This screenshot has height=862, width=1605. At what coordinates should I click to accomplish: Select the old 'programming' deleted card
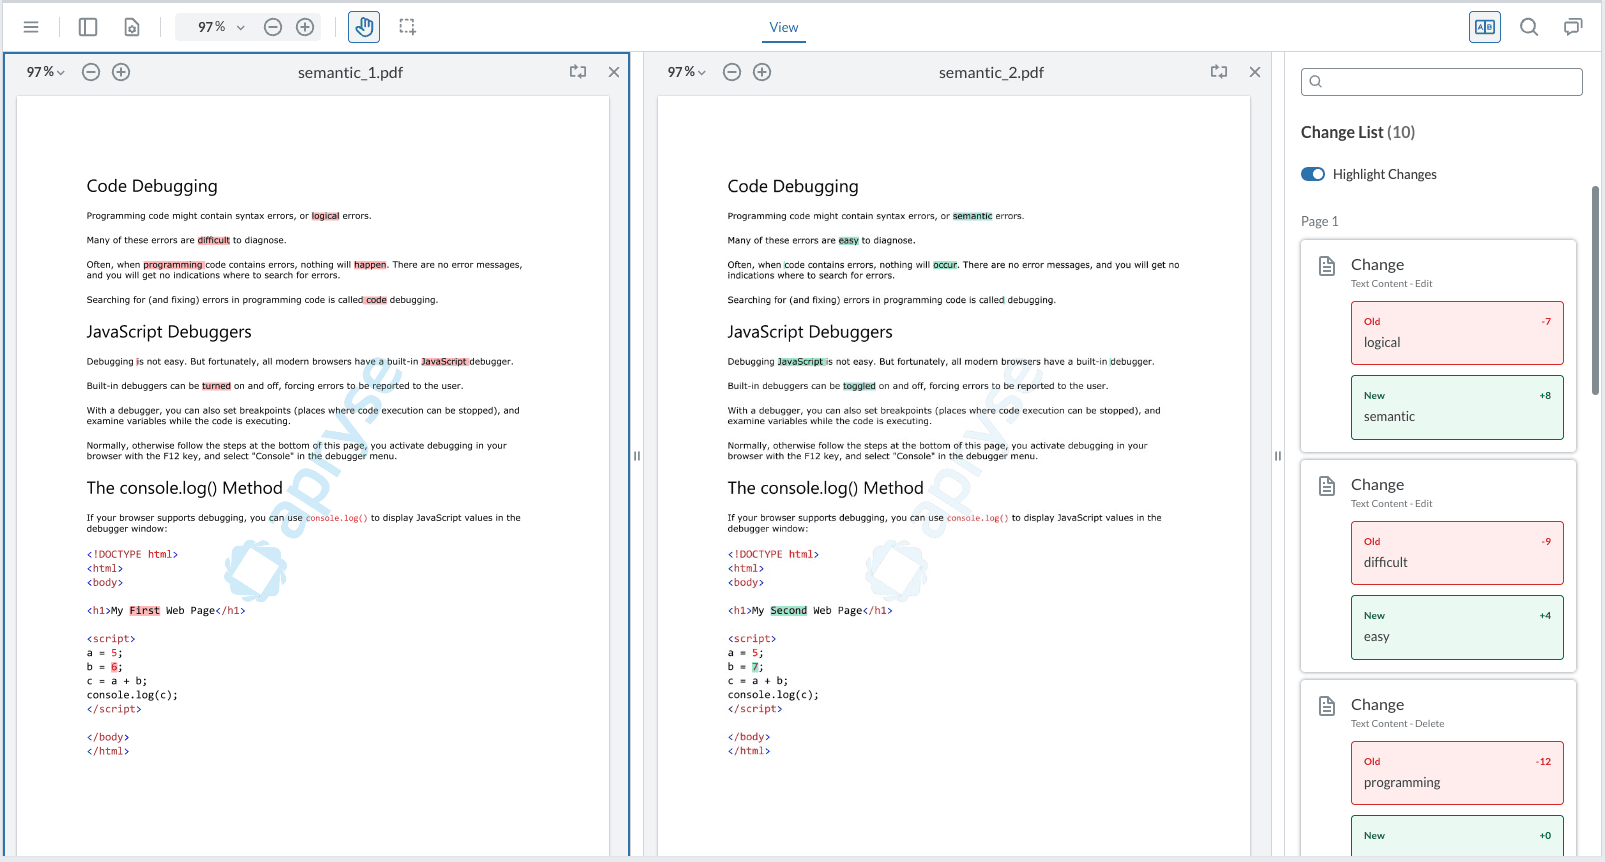pos(1457,773)
